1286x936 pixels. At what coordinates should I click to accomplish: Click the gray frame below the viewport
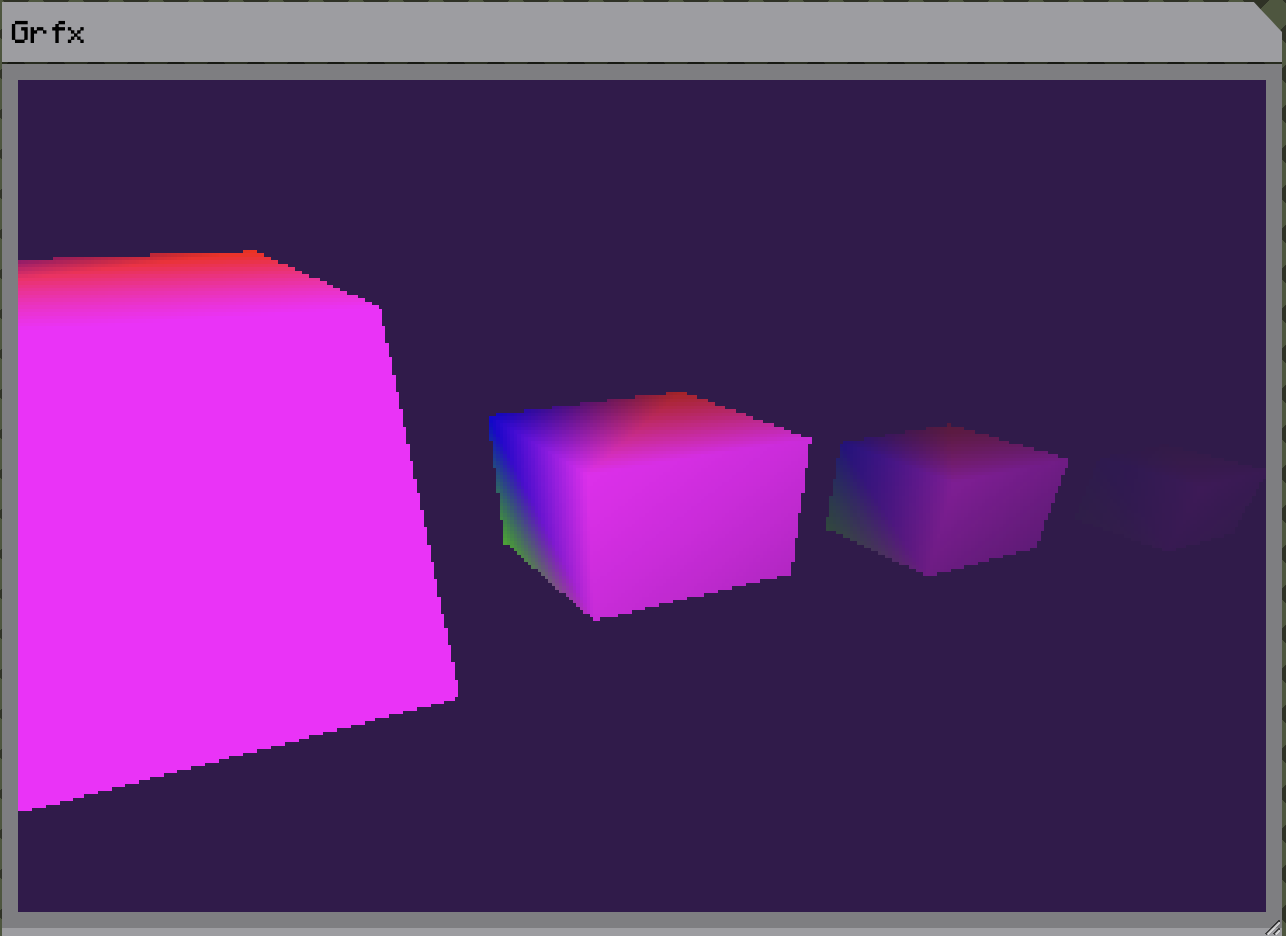point(640,920)
